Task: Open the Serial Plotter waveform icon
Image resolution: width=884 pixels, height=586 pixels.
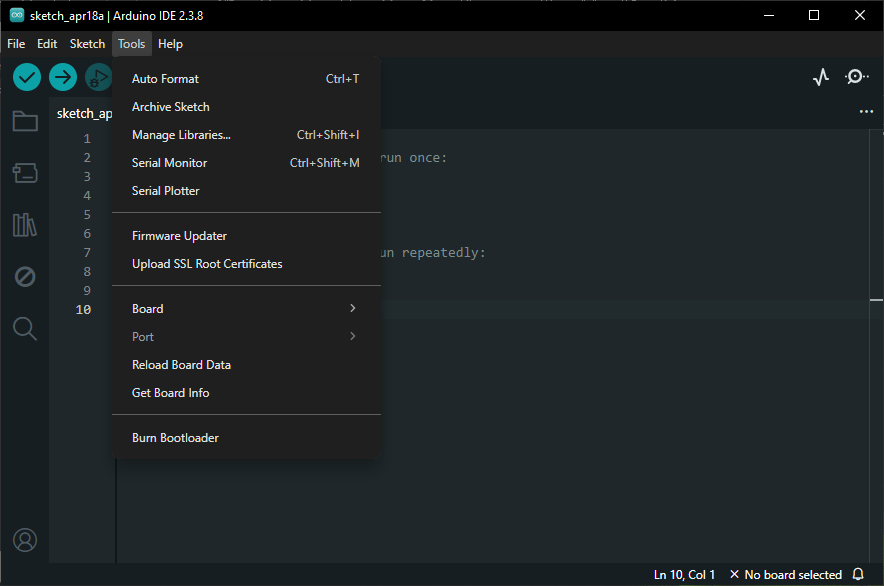Action: (x=821, y=77)
